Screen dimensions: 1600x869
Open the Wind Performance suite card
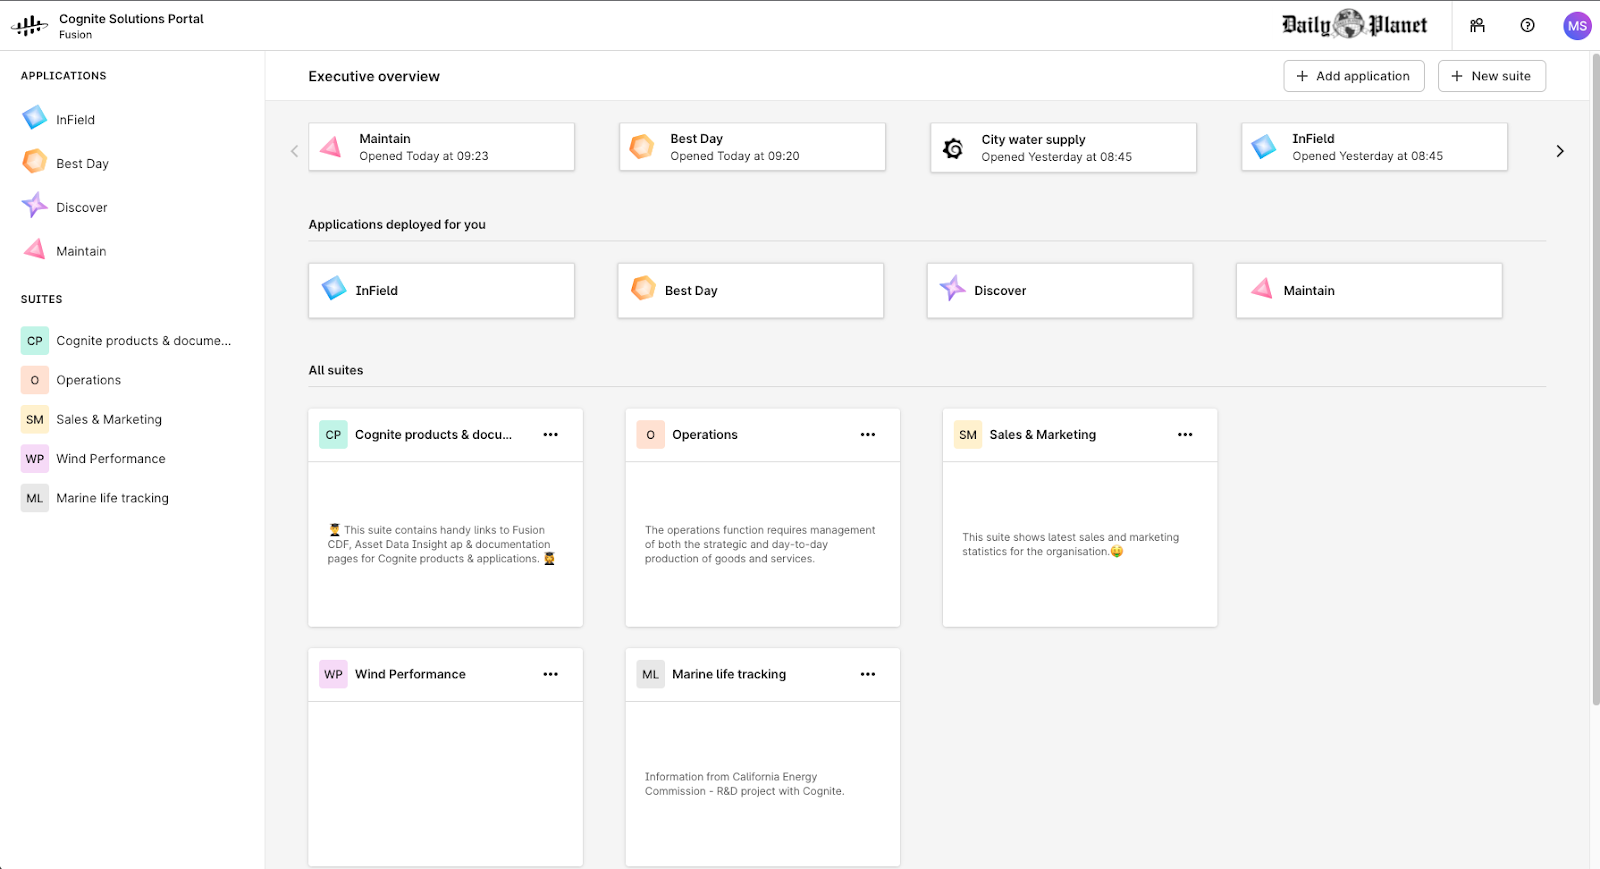point(445,757)
